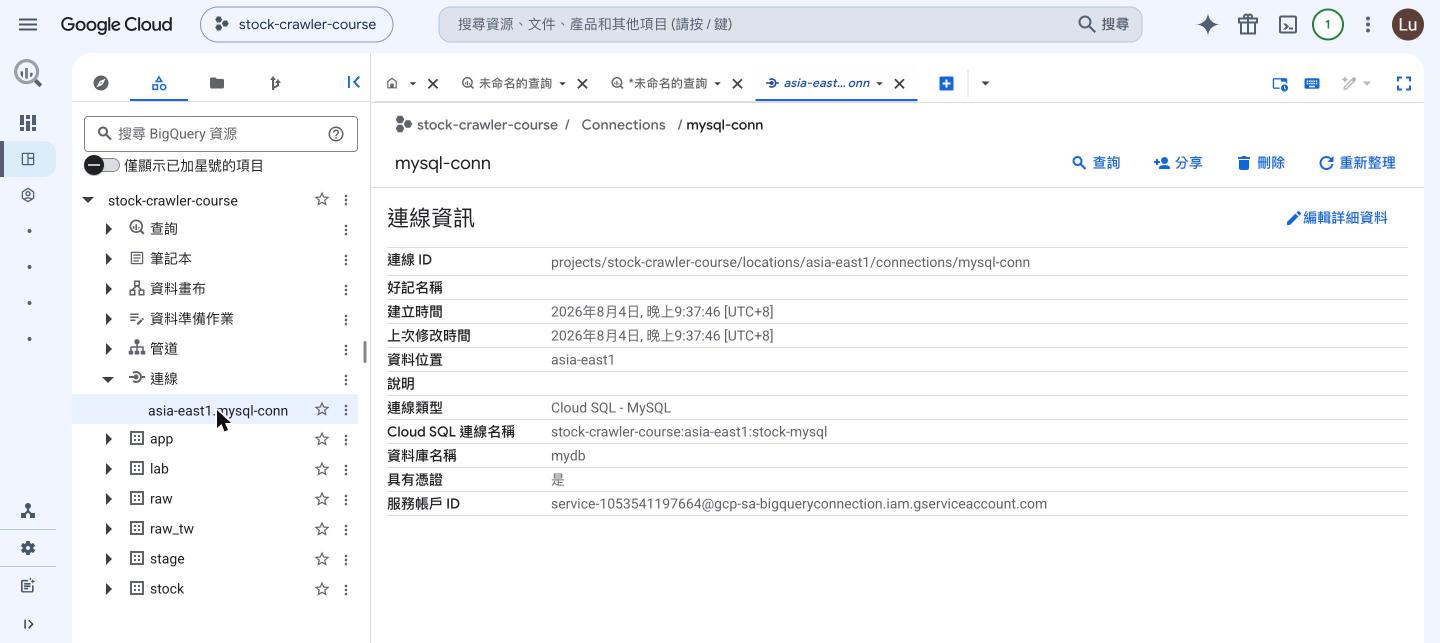Click the BigQuery logo in left rail
This screenshot has height=643, width=1440.
[x=28, y=72]
